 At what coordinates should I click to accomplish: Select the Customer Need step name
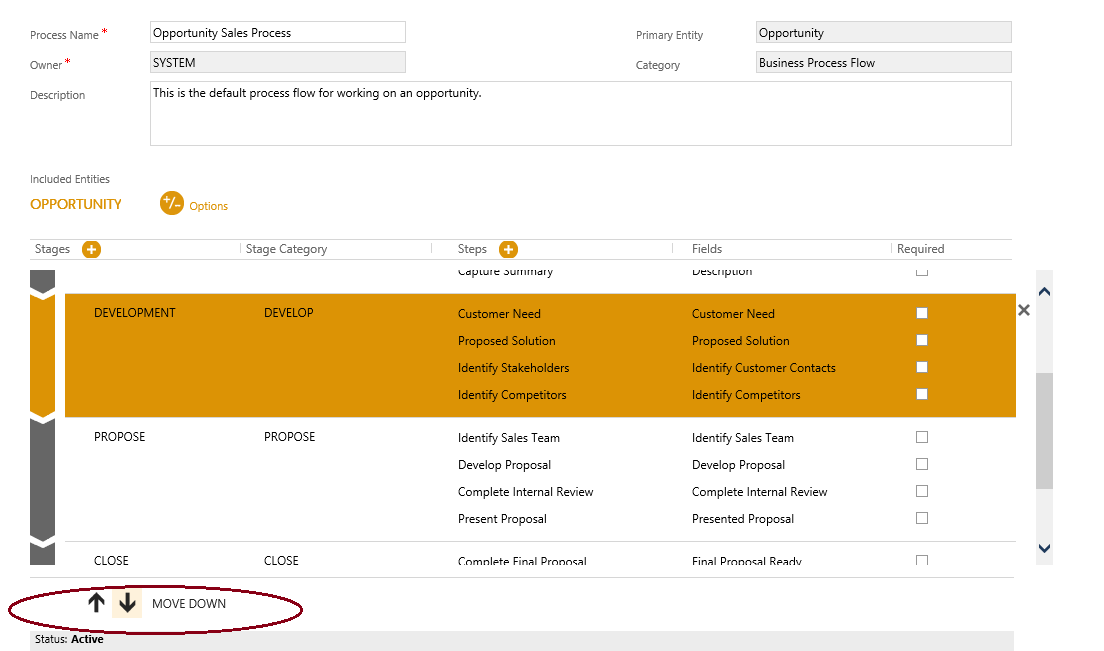(x=499, y=314)
